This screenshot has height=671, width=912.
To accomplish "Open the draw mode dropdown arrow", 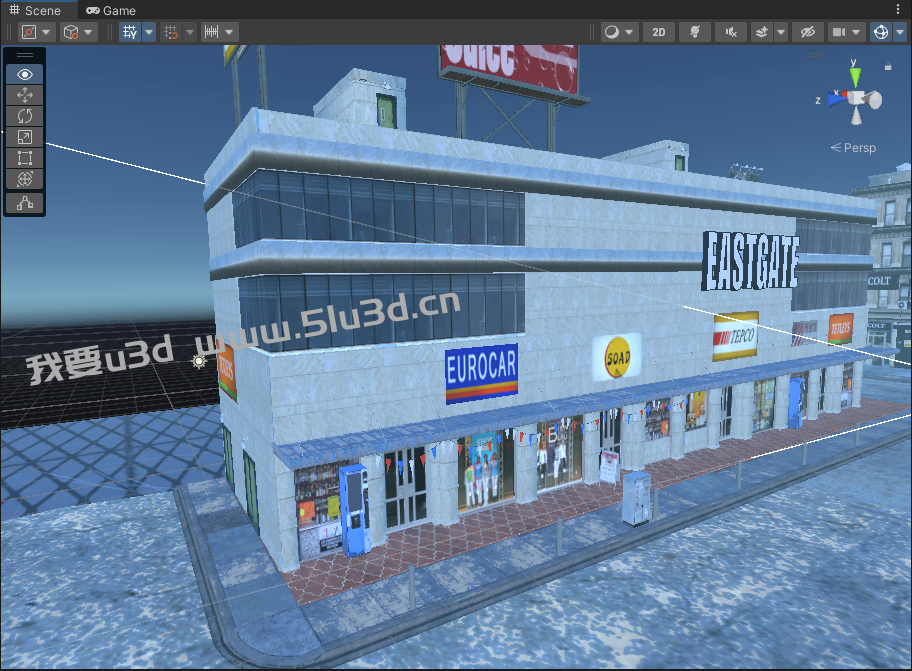I will click(x=629, y=32).
